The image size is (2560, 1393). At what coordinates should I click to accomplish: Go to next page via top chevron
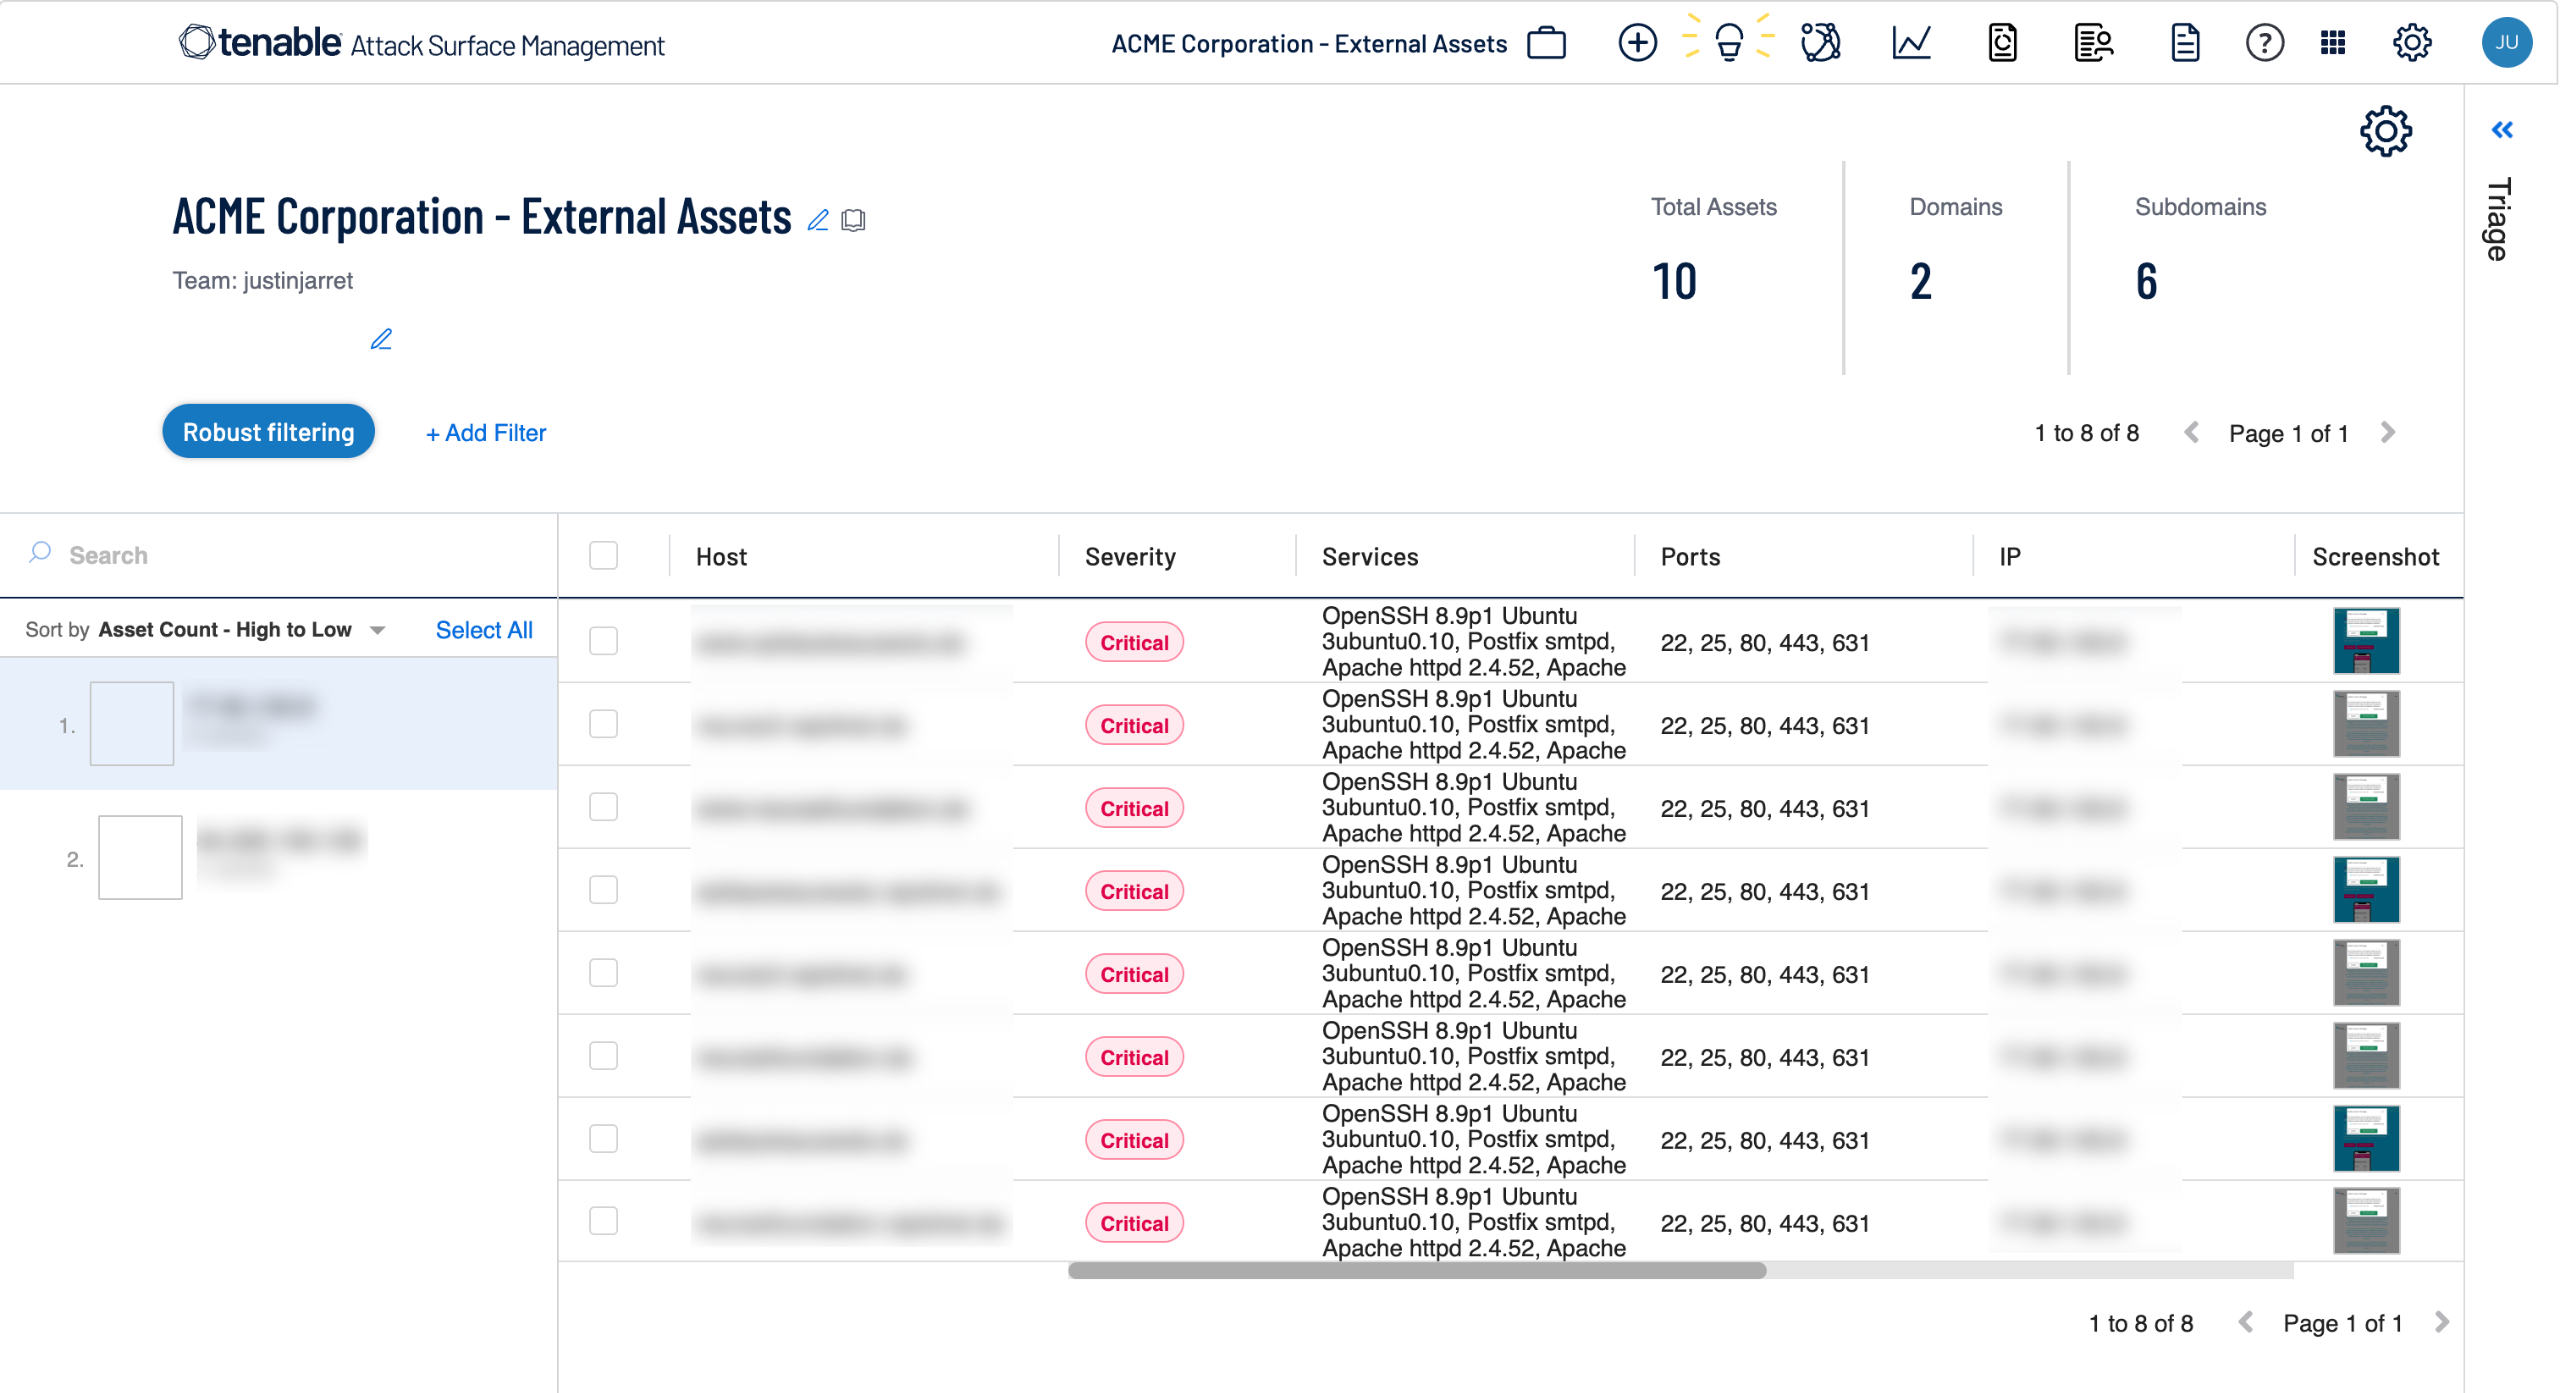point(2389,433)
